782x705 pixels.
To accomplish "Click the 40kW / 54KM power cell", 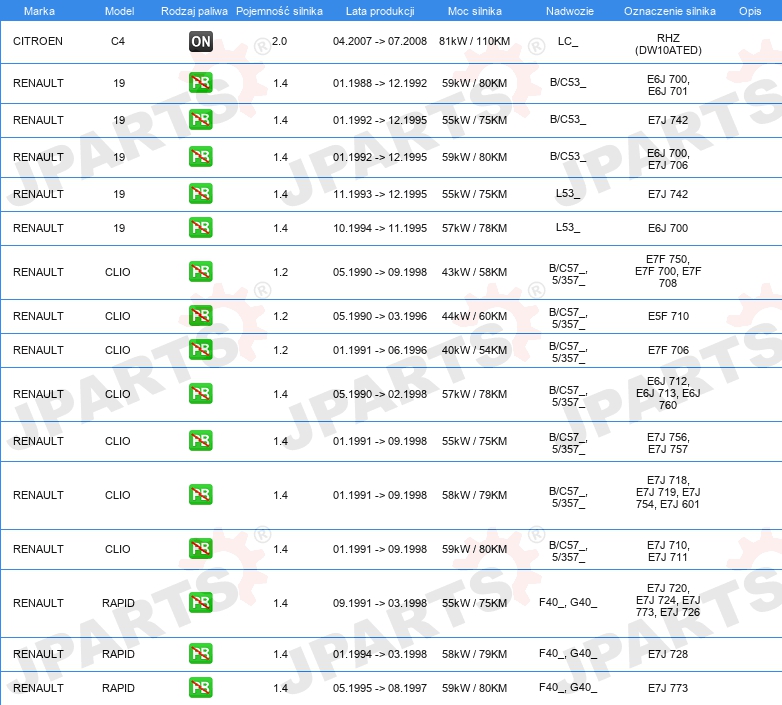I will pos(474,350).
